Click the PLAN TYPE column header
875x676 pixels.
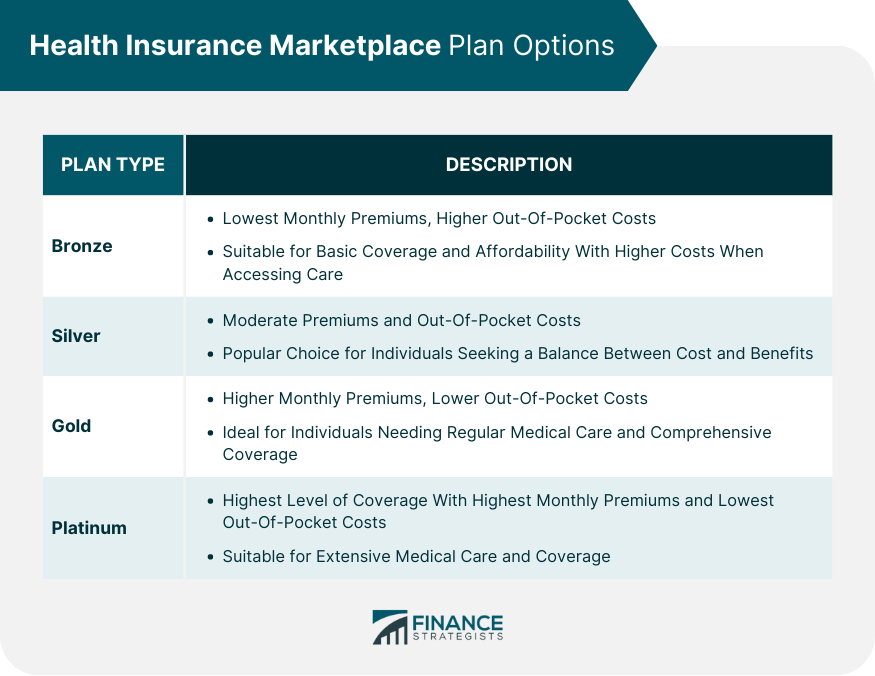(113, 165)
